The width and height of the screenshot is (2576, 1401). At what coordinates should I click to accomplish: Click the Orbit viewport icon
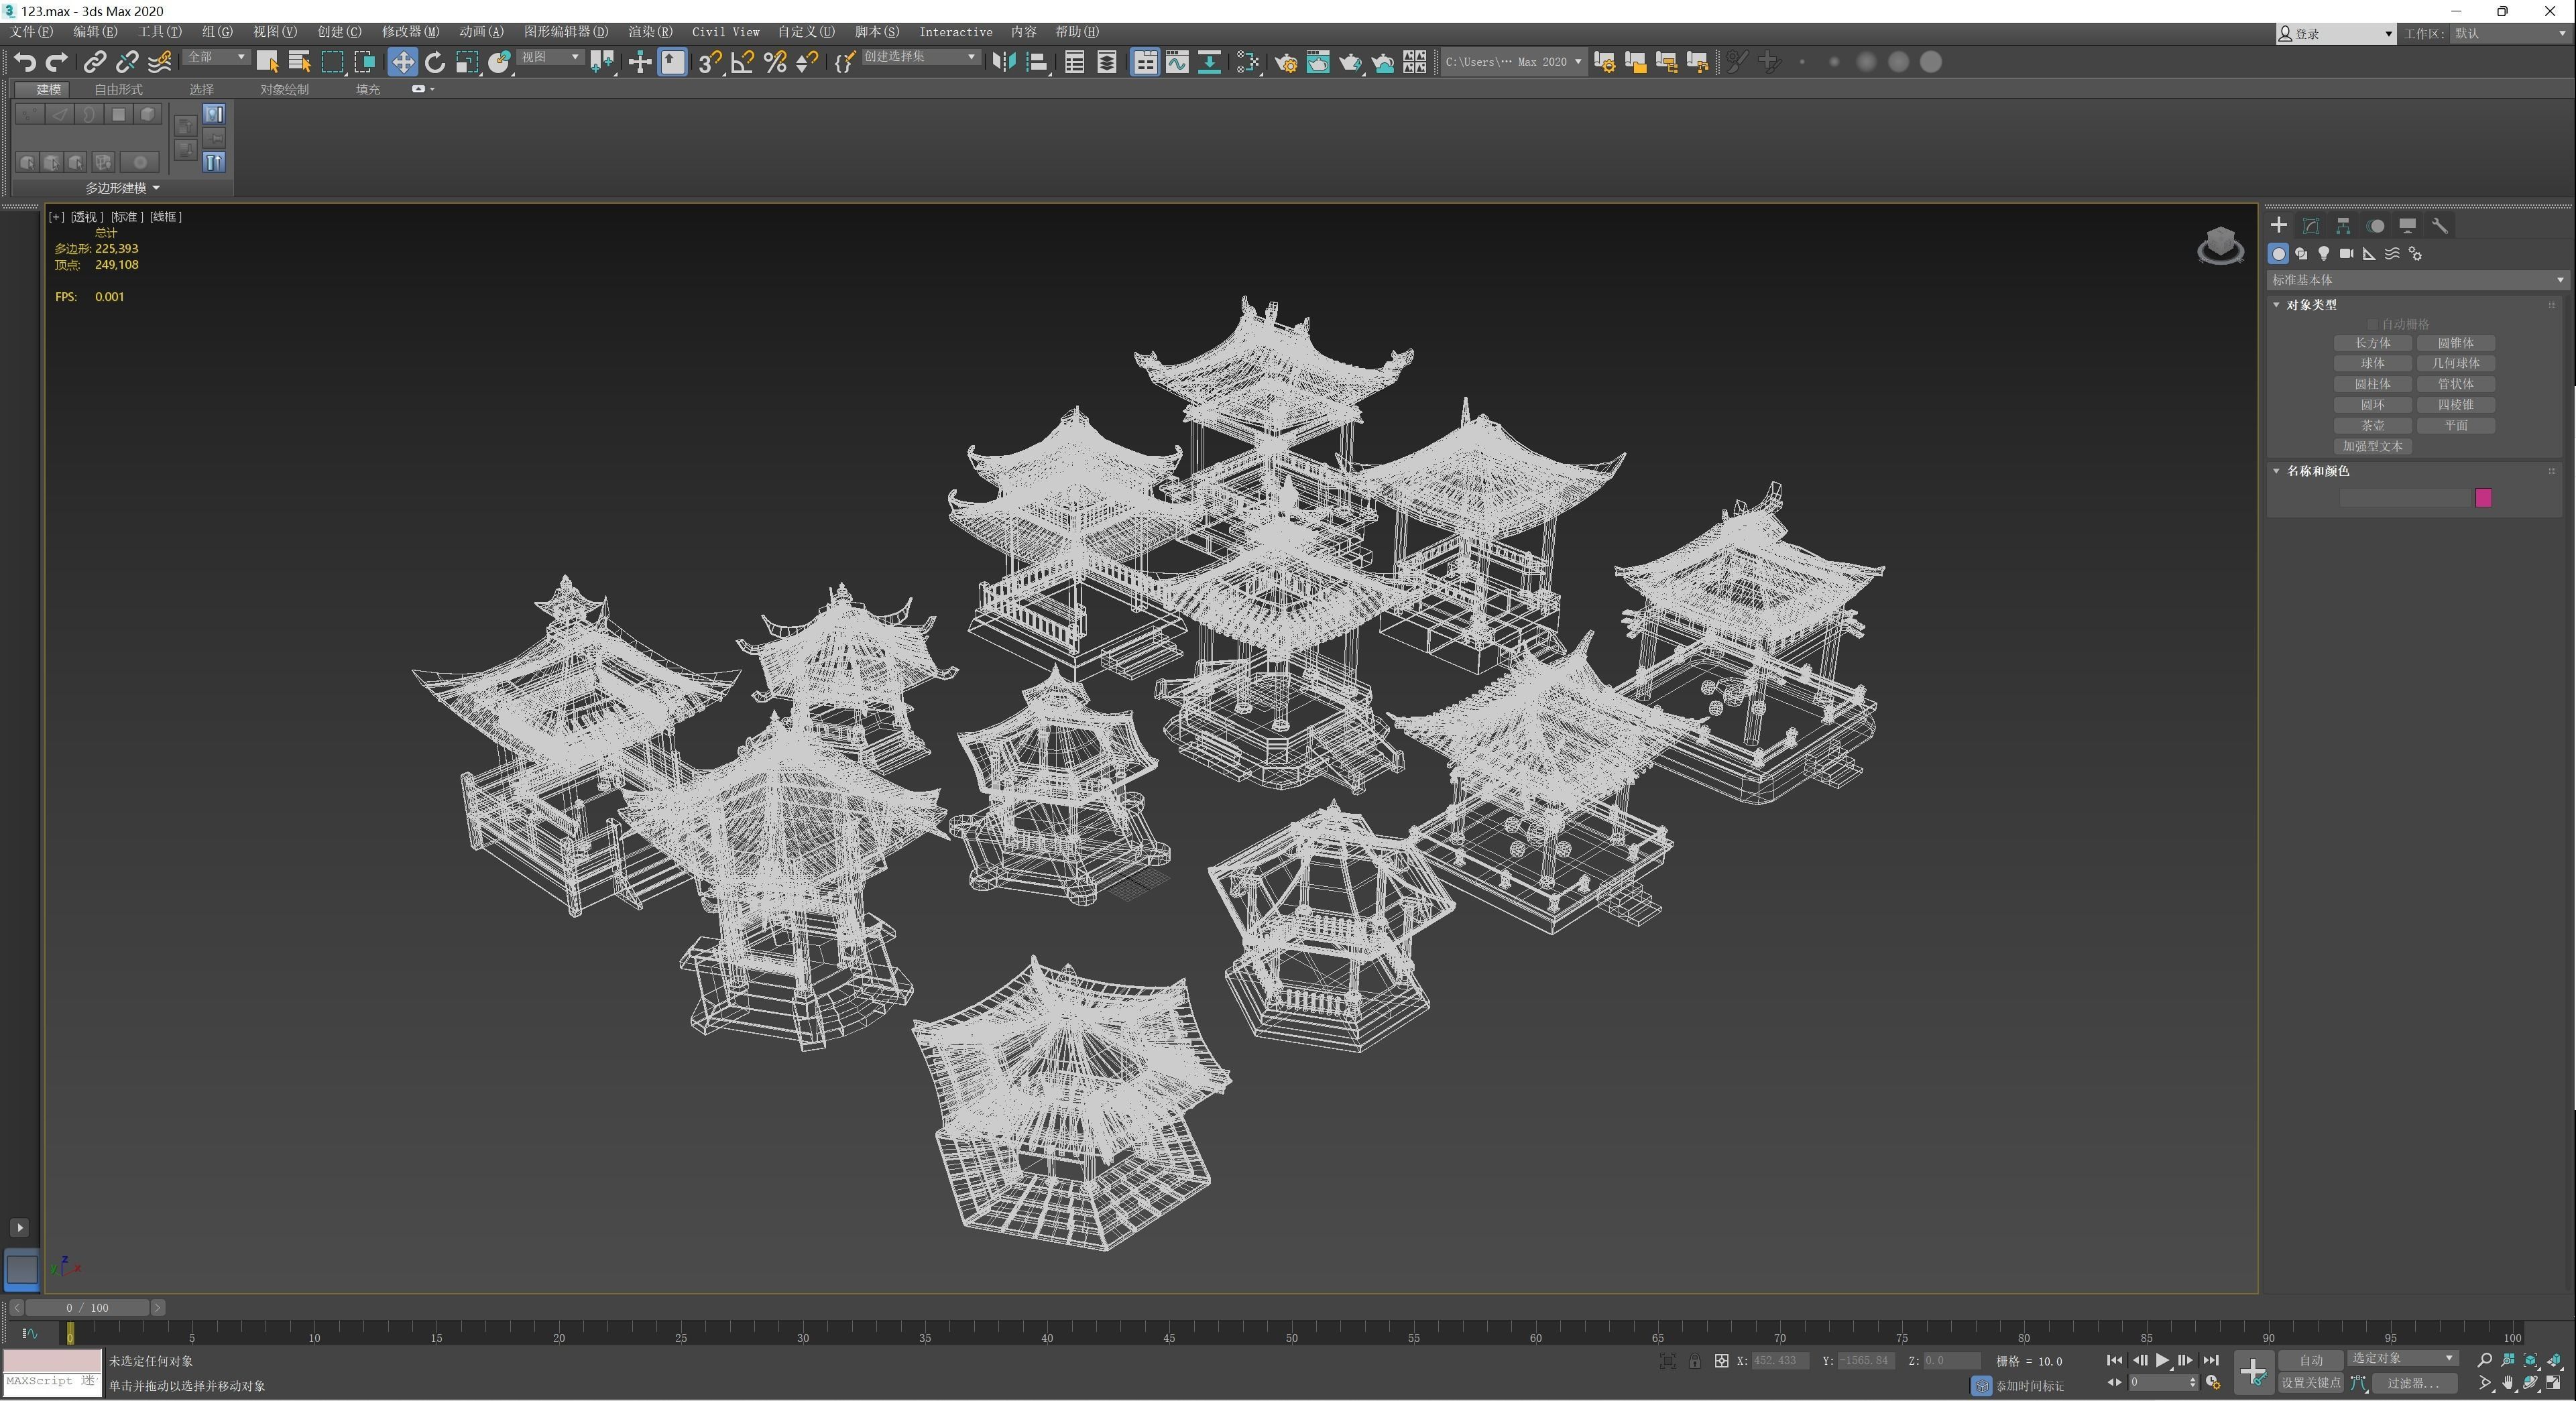click(2531, 1383)
